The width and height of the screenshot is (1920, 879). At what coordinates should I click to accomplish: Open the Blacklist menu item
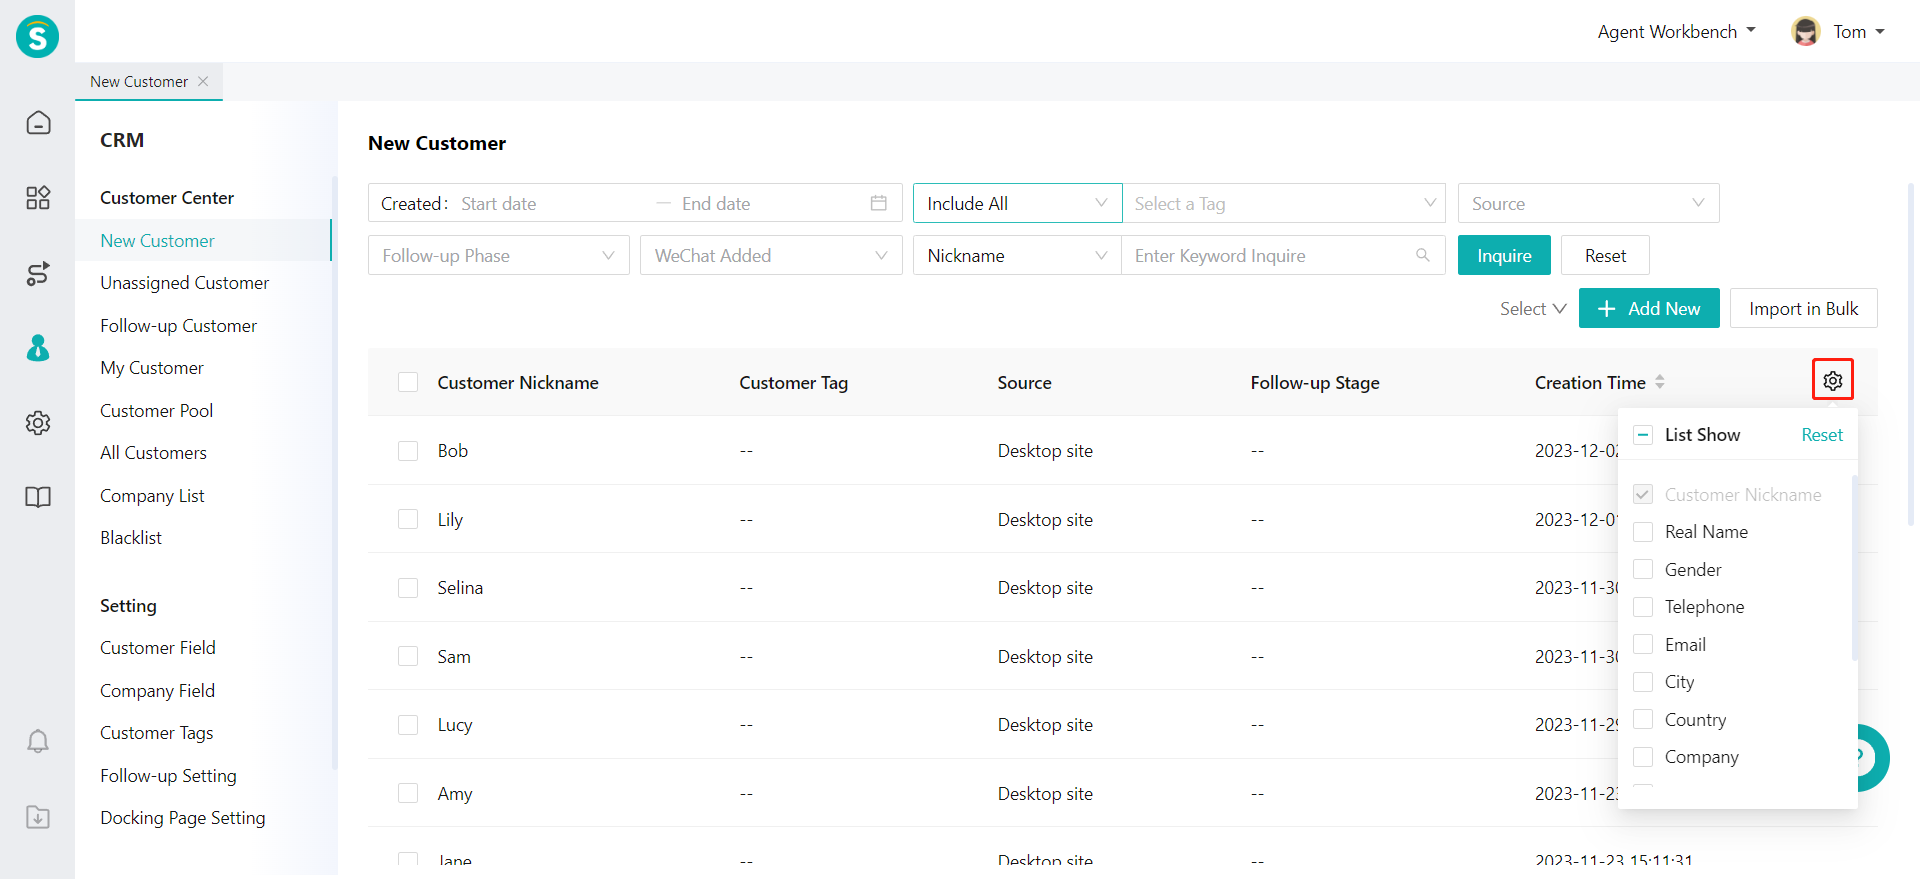131,538
